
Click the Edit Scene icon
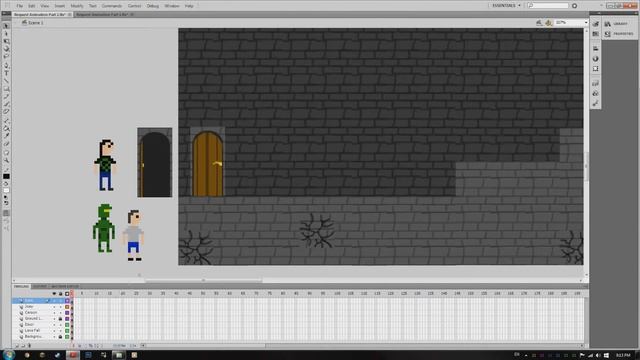pyautogui.click(x=539, y=23)
